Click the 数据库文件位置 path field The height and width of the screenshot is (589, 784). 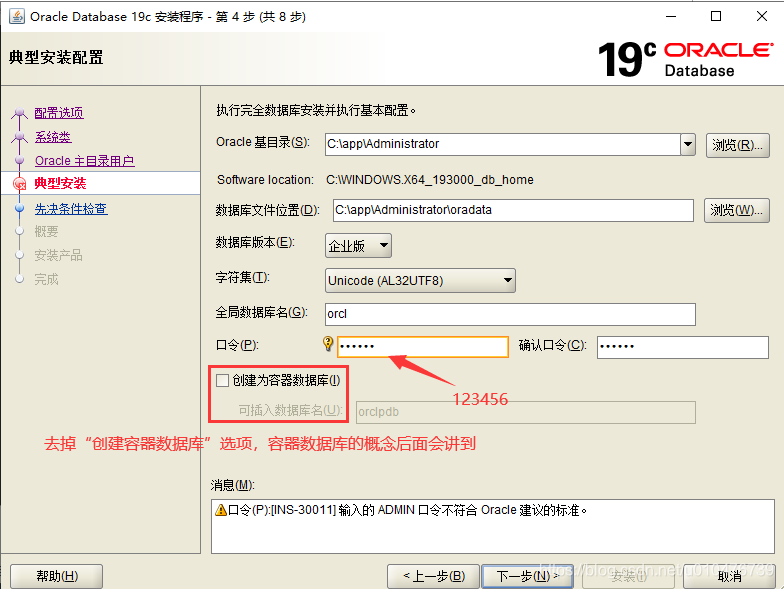(x=514, y=210)
